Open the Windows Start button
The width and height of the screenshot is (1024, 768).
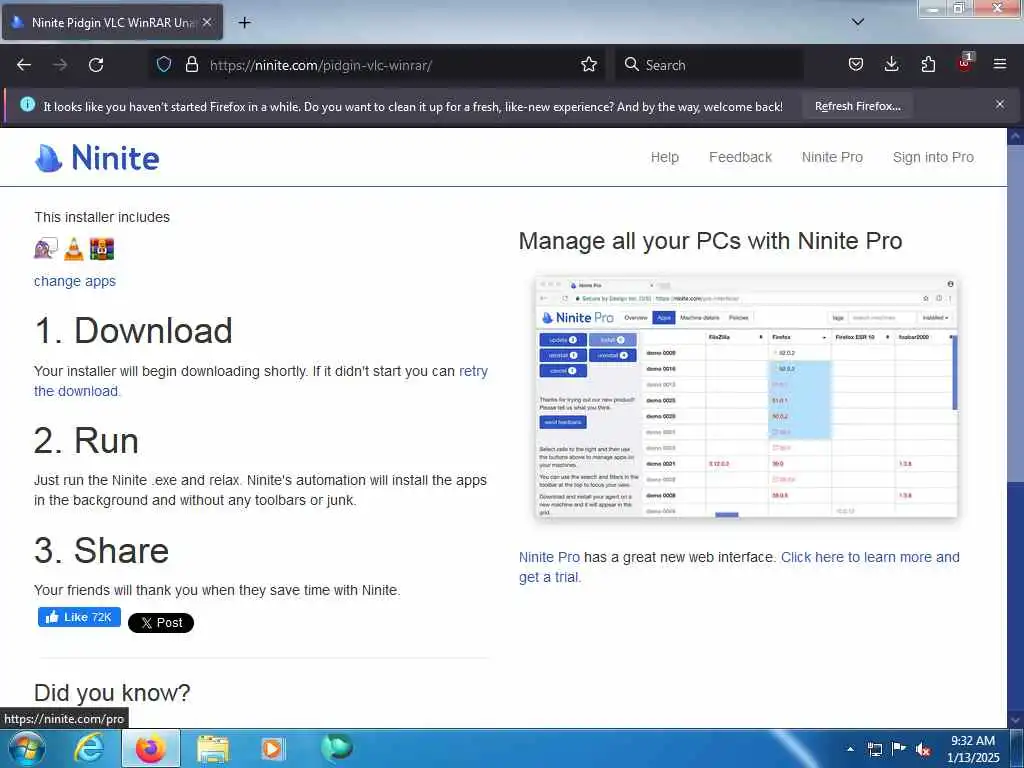[x=27, y=748]
